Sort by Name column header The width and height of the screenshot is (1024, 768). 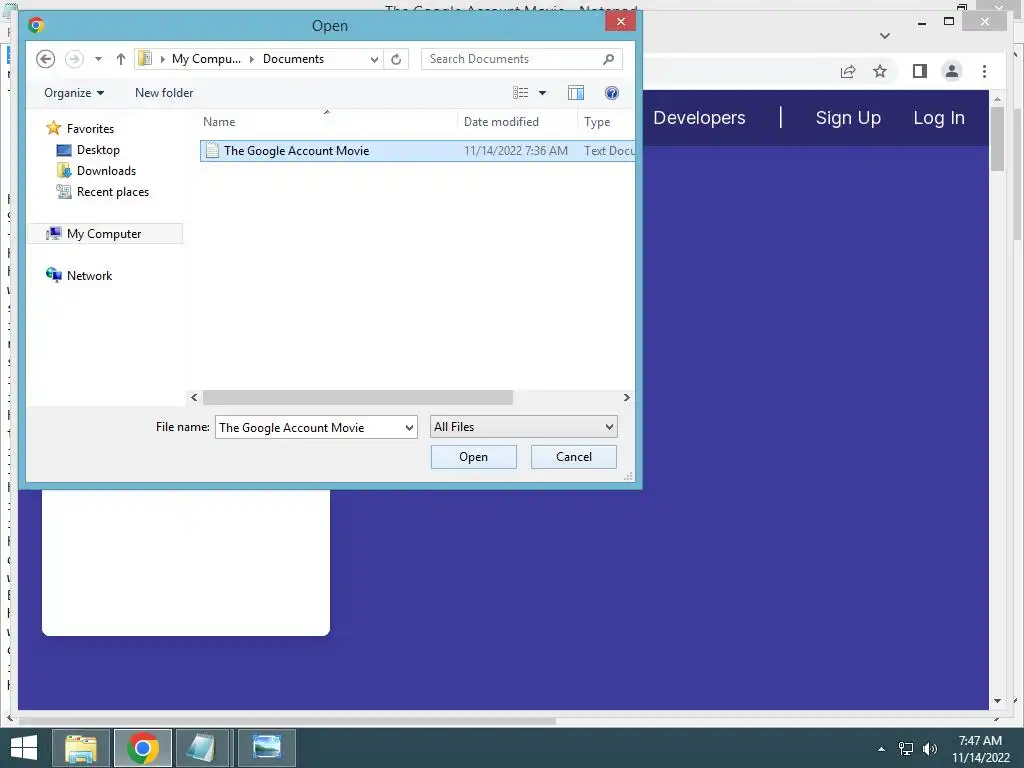(x=219, y=121)
